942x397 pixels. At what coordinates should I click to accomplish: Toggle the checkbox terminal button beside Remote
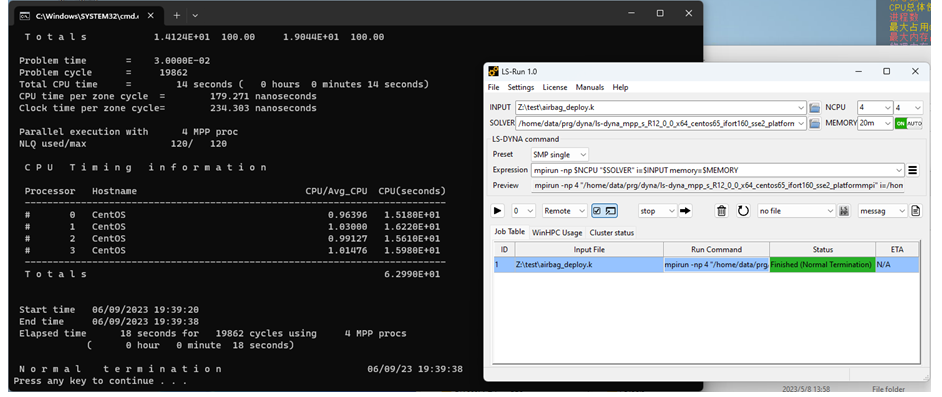click(x=604, y=211)
